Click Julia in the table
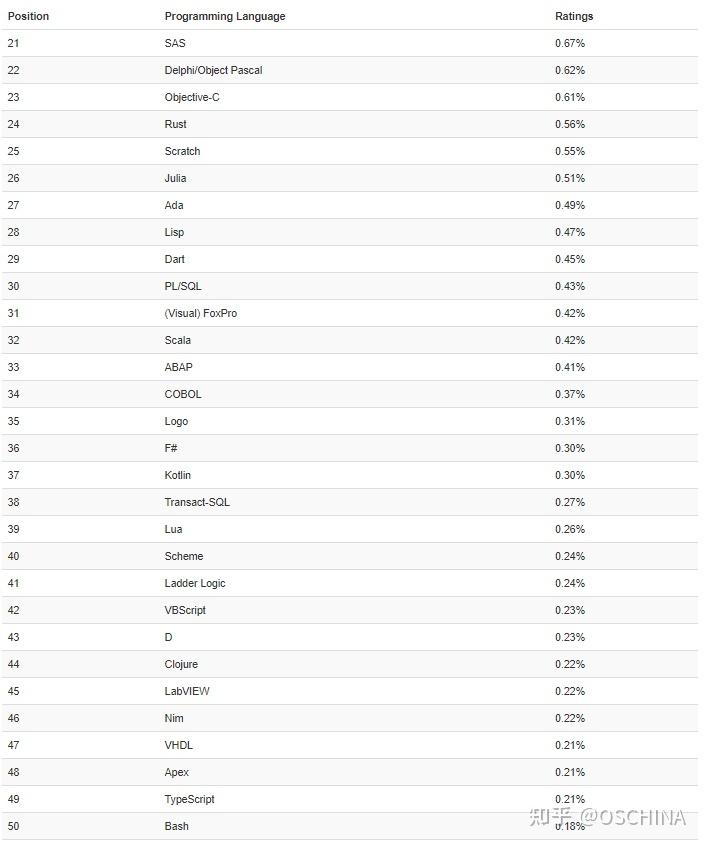The height and width of the screenshot is (845, 704). [x=175, y=178]
